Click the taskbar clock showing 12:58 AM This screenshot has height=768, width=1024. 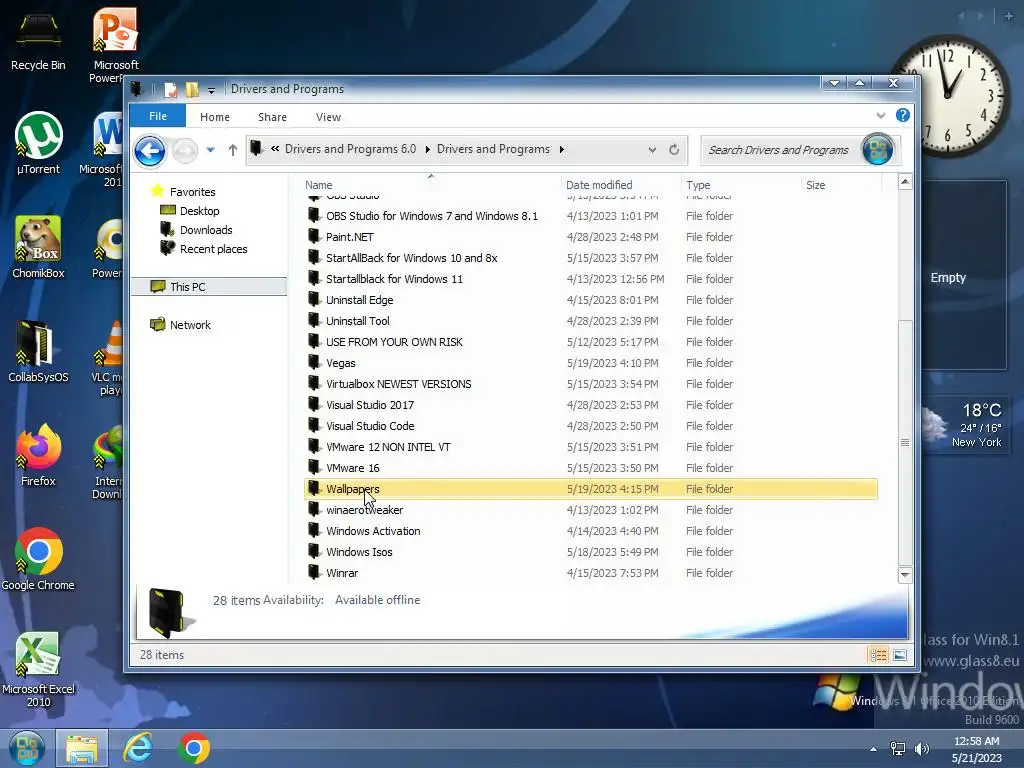point(976,749)
